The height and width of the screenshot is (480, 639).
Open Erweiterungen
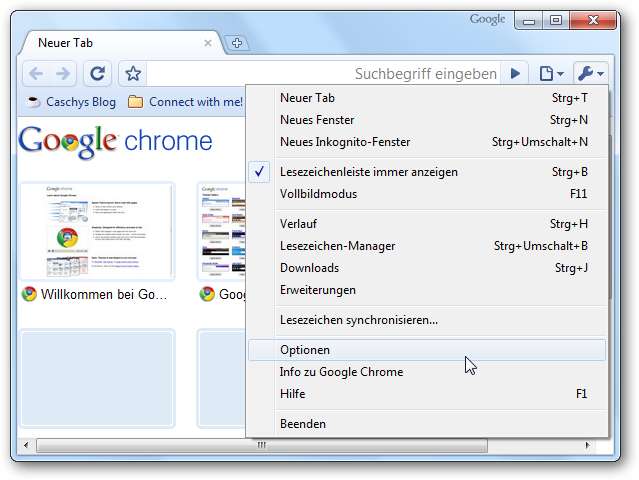pos(427,290)
